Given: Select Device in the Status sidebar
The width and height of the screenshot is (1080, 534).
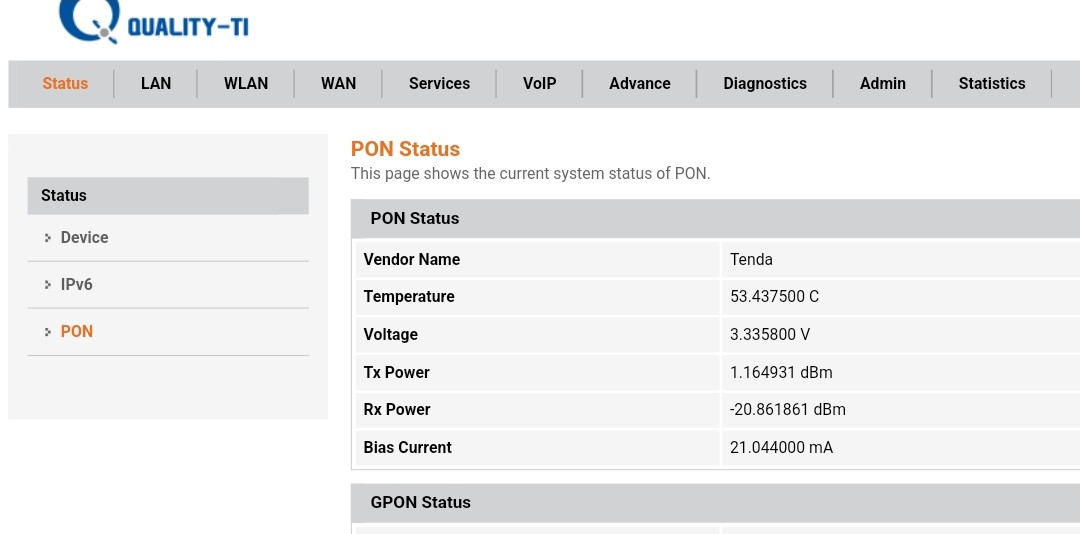Looking at the screenshot, I should click(x=84, y=238).
